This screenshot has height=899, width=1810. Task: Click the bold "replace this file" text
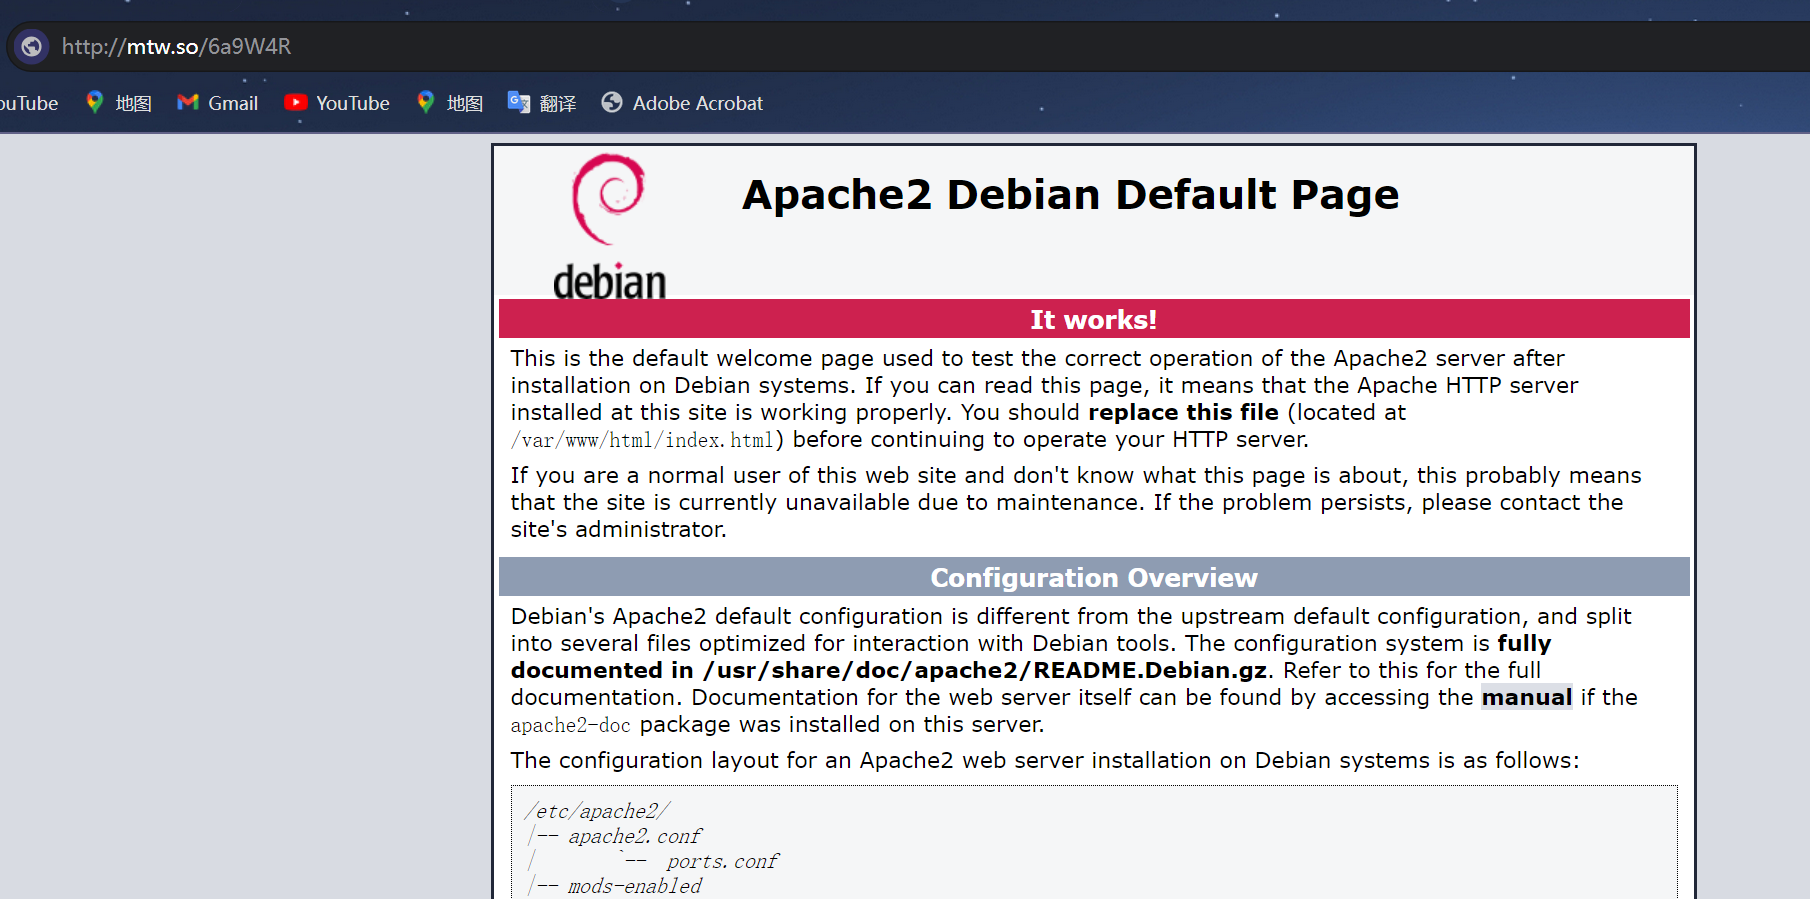point(1183,412)
